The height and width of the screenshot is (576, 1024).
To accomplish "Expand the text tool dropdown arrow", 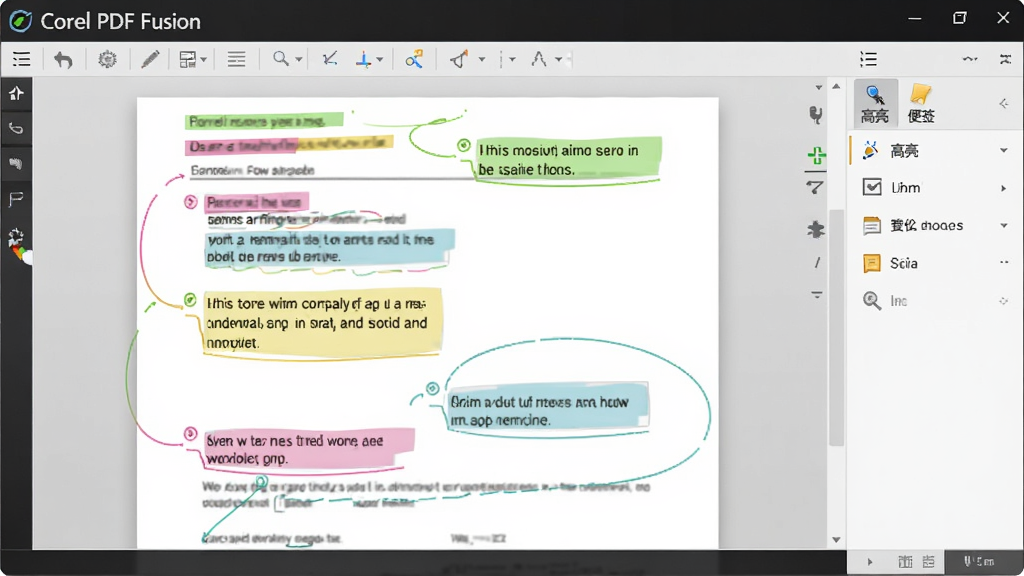I will point(559,59).
